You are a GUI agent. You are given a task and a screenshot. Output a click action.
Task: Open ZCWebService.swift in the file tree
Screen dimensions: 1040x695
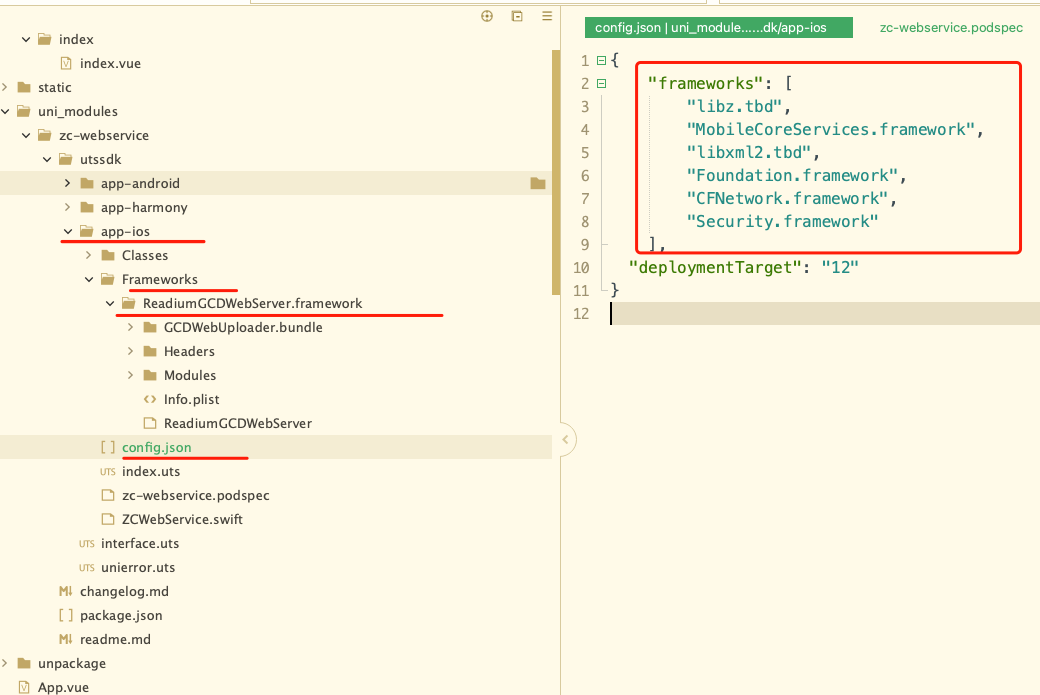[182, 519]
